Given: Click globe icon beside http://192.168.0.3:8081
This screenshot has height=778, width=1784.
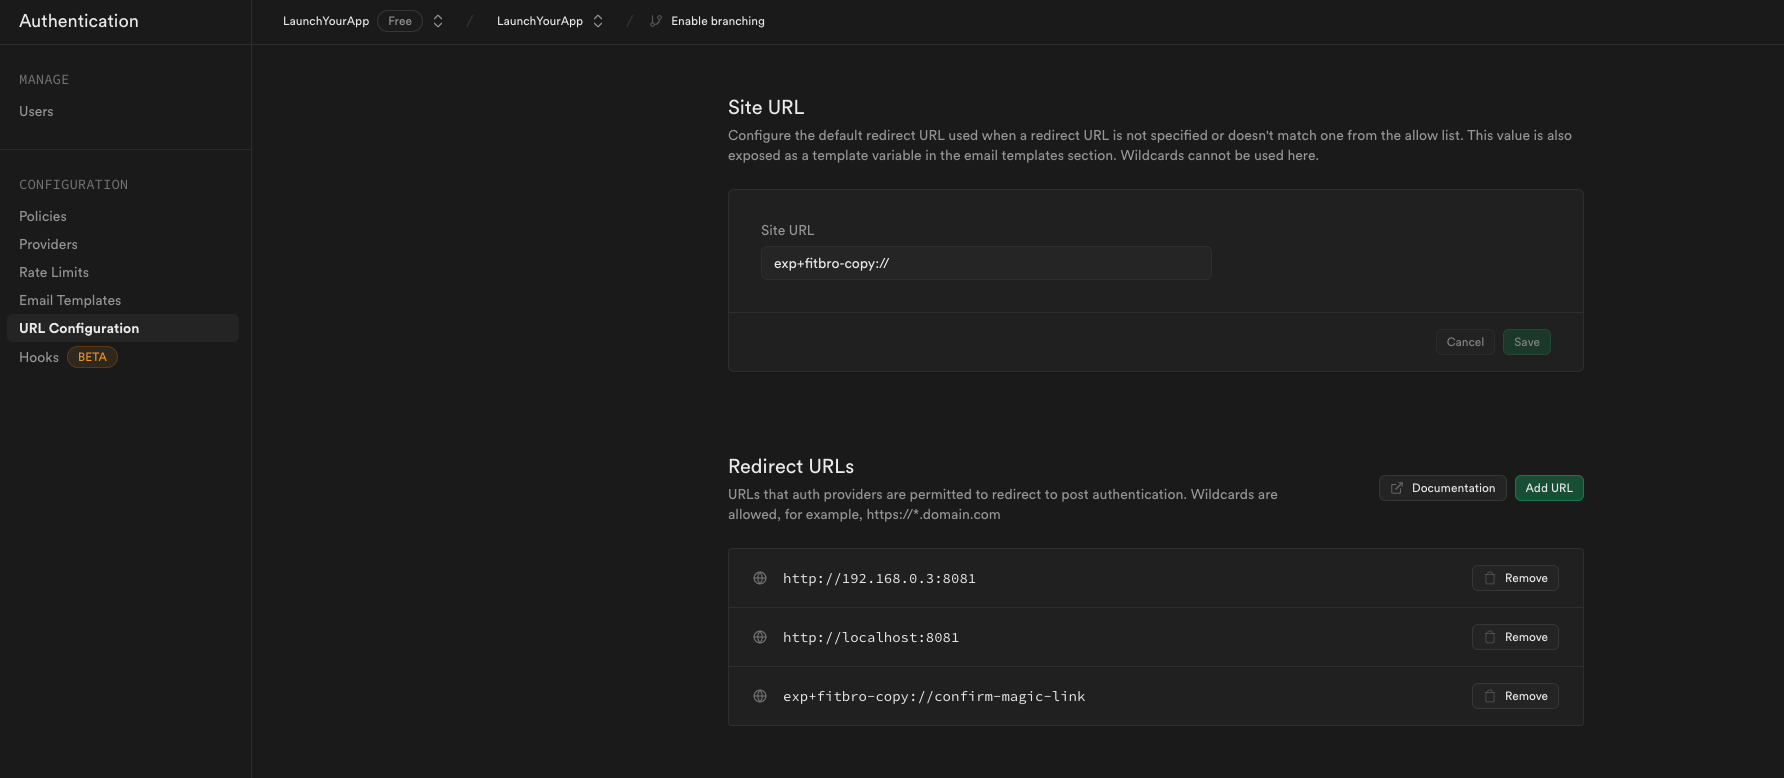Looking at the screenshot, I should pyautogui.click(x=760, y=578).
